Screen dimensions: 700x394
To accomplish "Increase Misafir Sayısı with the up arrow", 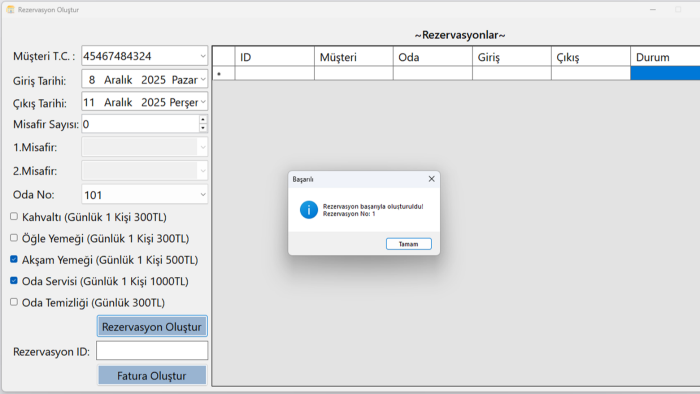I will point(203,120).
